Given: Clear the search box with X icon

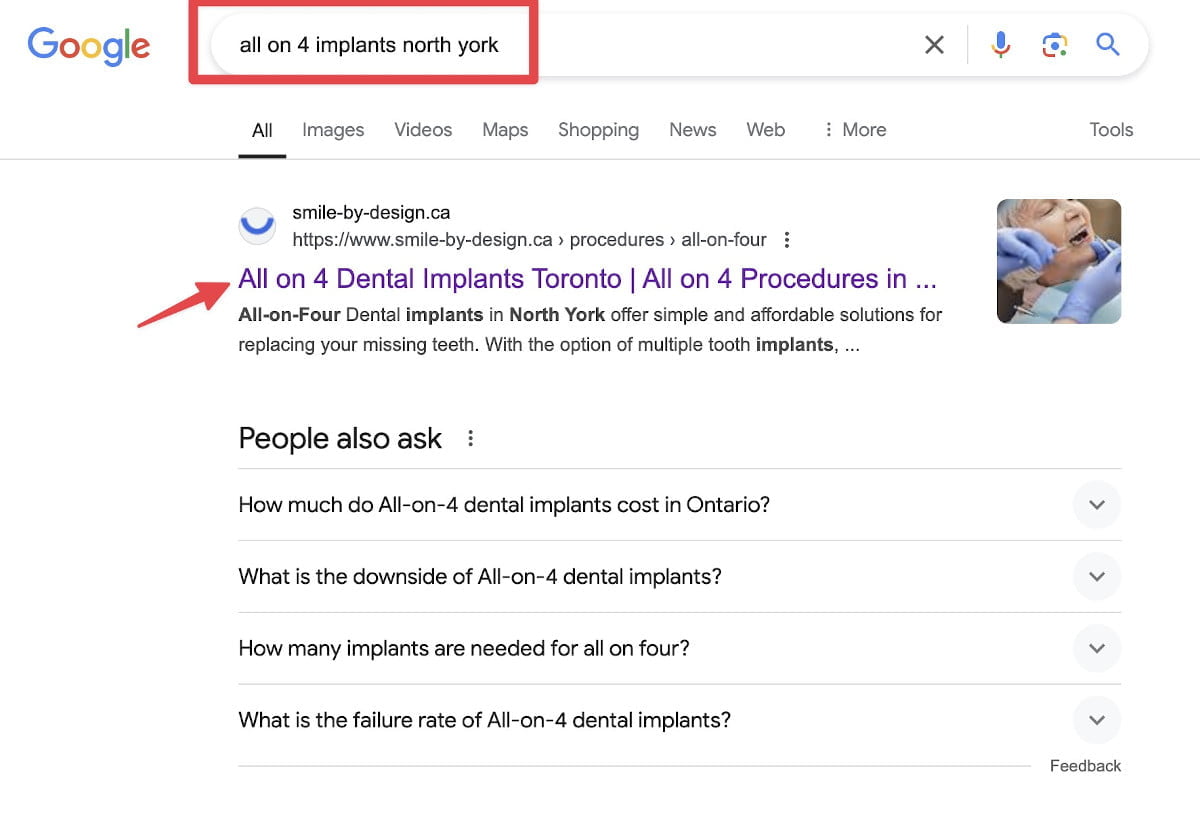Looking at the screenshot, I should (x=934, y=45).
